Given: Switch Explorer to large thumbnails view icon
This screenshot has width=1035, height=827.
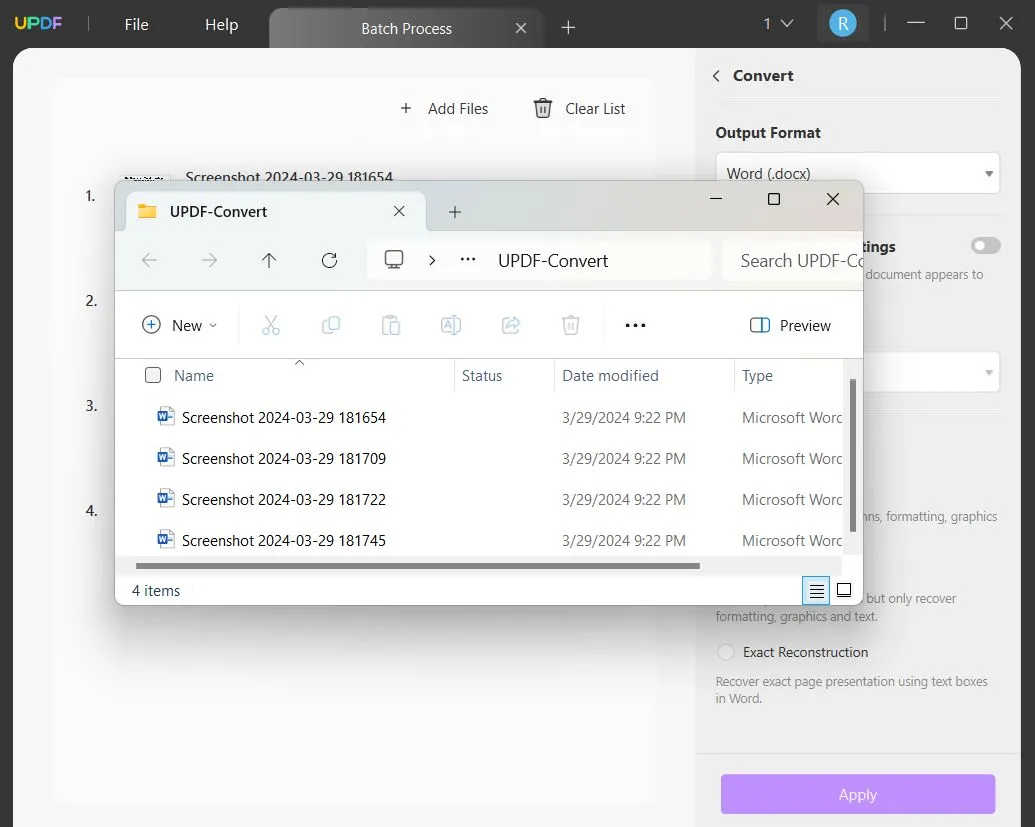Looking at the screenshot, I should point(844,589).
